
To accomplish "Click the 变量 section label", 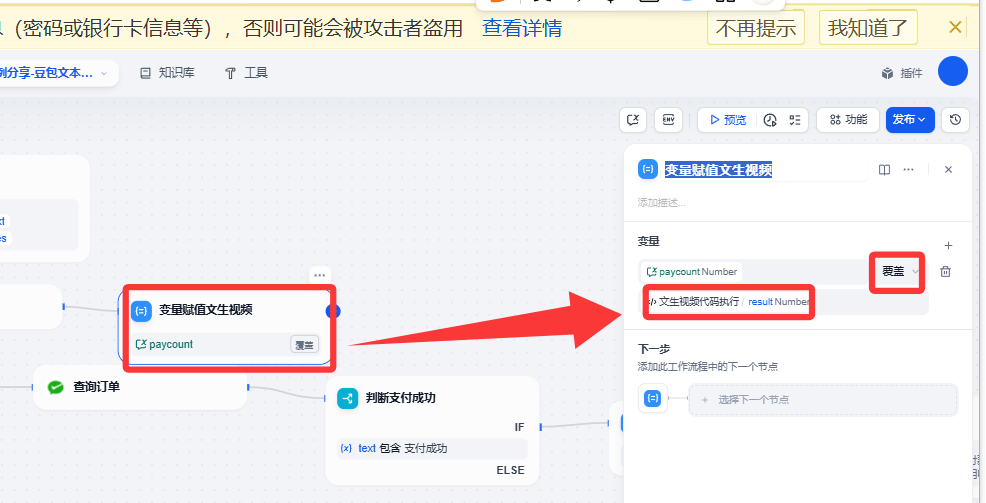I will tap(648, 241).
